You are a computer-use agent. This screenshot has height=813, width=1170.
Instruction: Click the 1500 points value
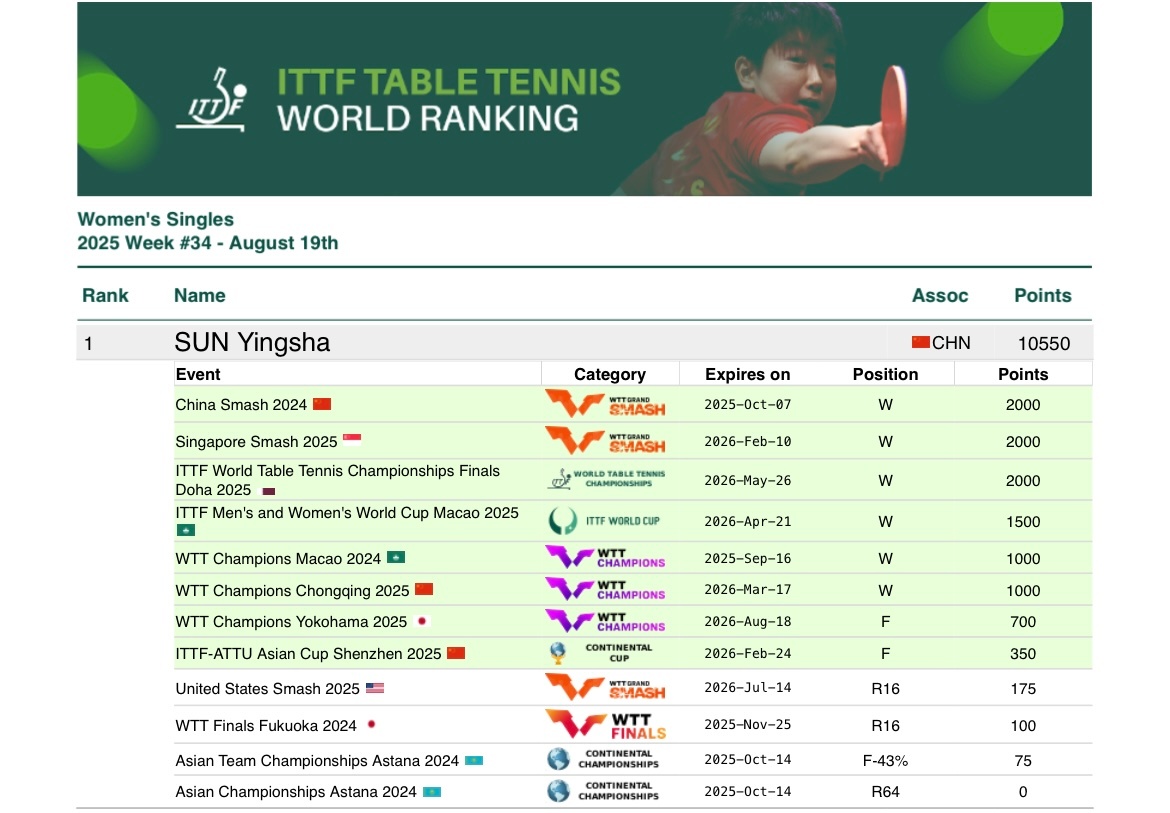[x=1022, y=521]
